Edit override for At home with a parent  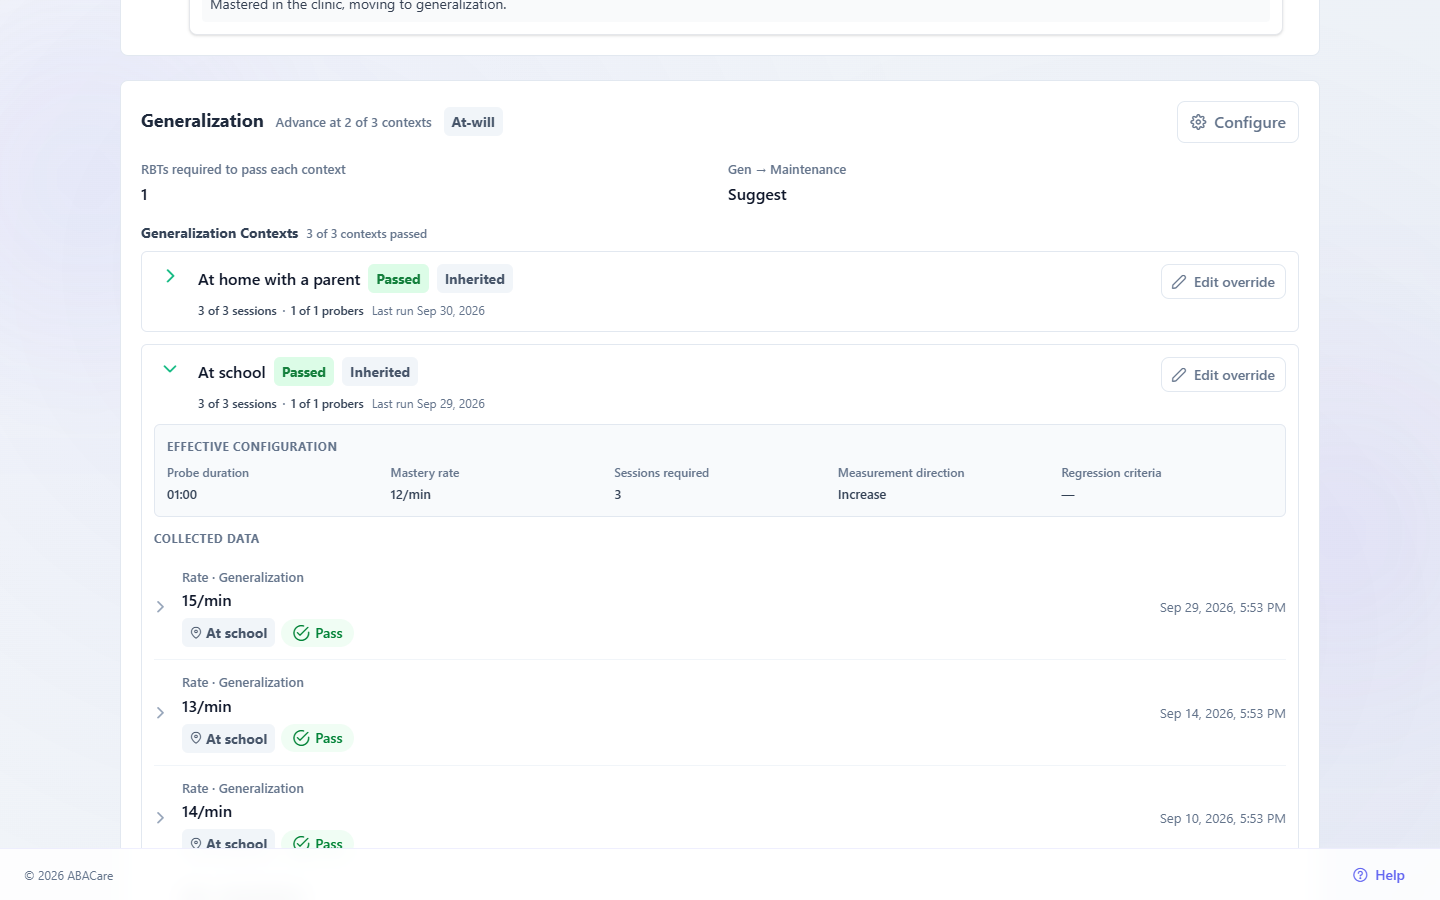tap(1223, 282)
